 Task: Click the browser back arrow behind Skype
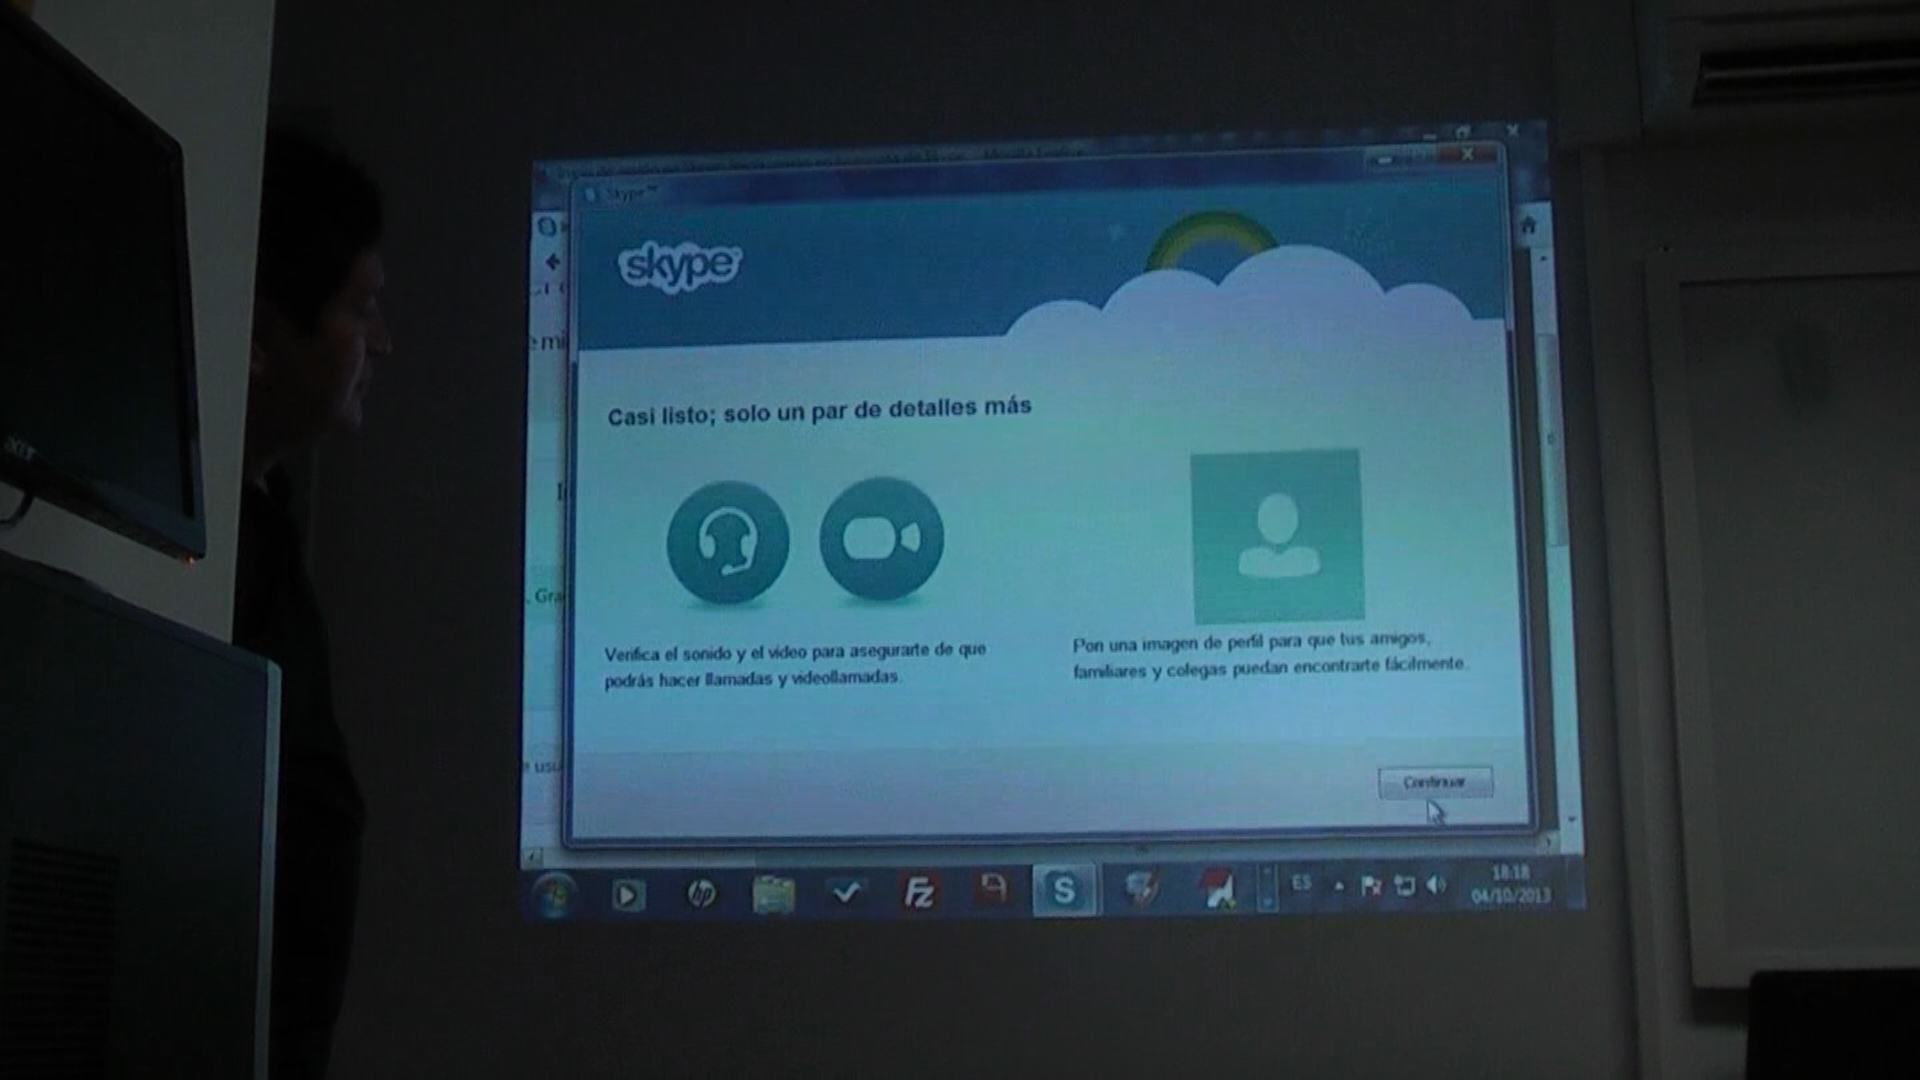click(x=553, y=262)
